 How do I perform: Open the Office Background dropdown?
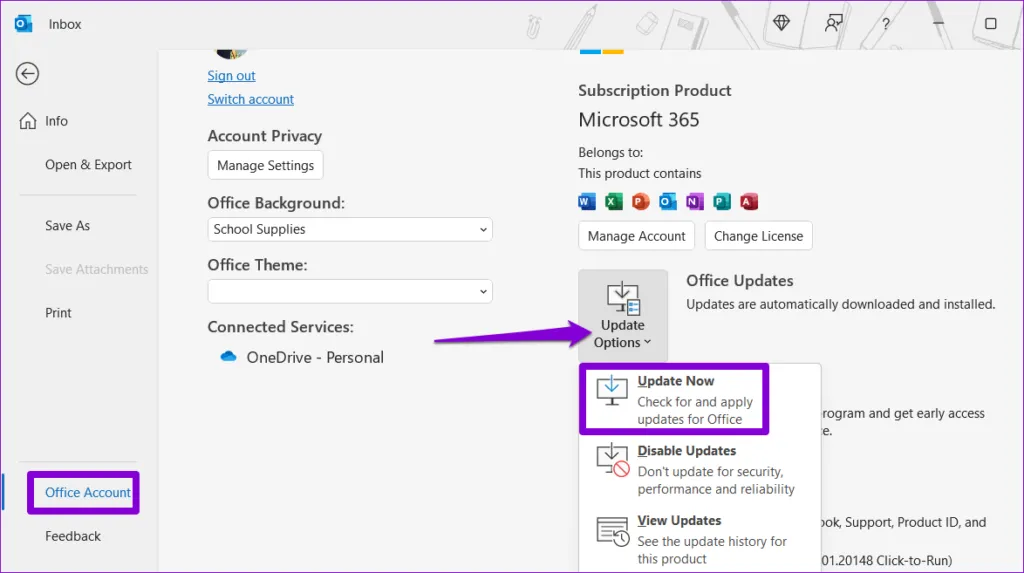coord(350,229)
